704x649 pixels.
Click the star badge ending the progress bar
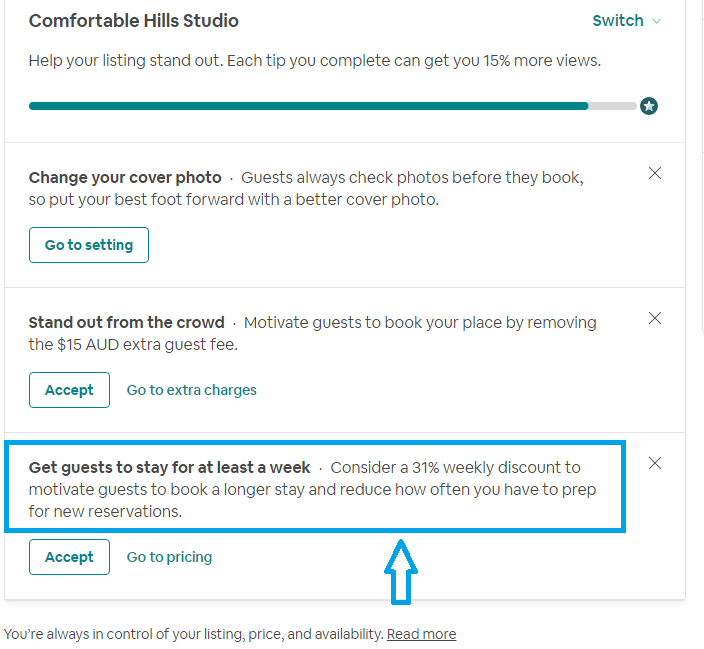tap(649, 105)
